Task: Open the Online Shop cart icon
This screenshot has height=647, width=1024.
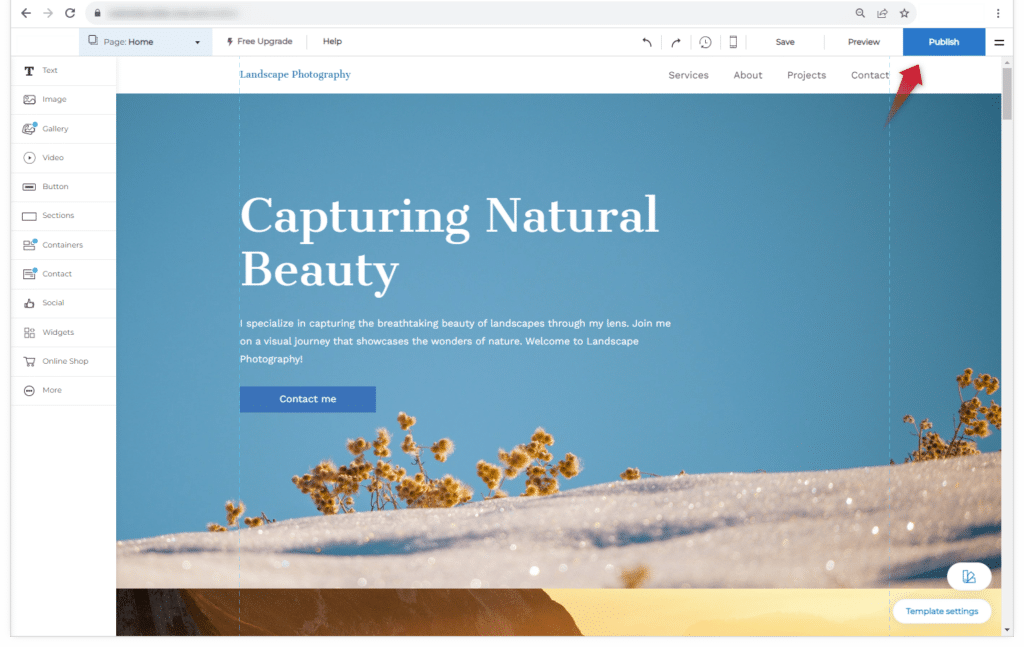Action: coord(29,361)
